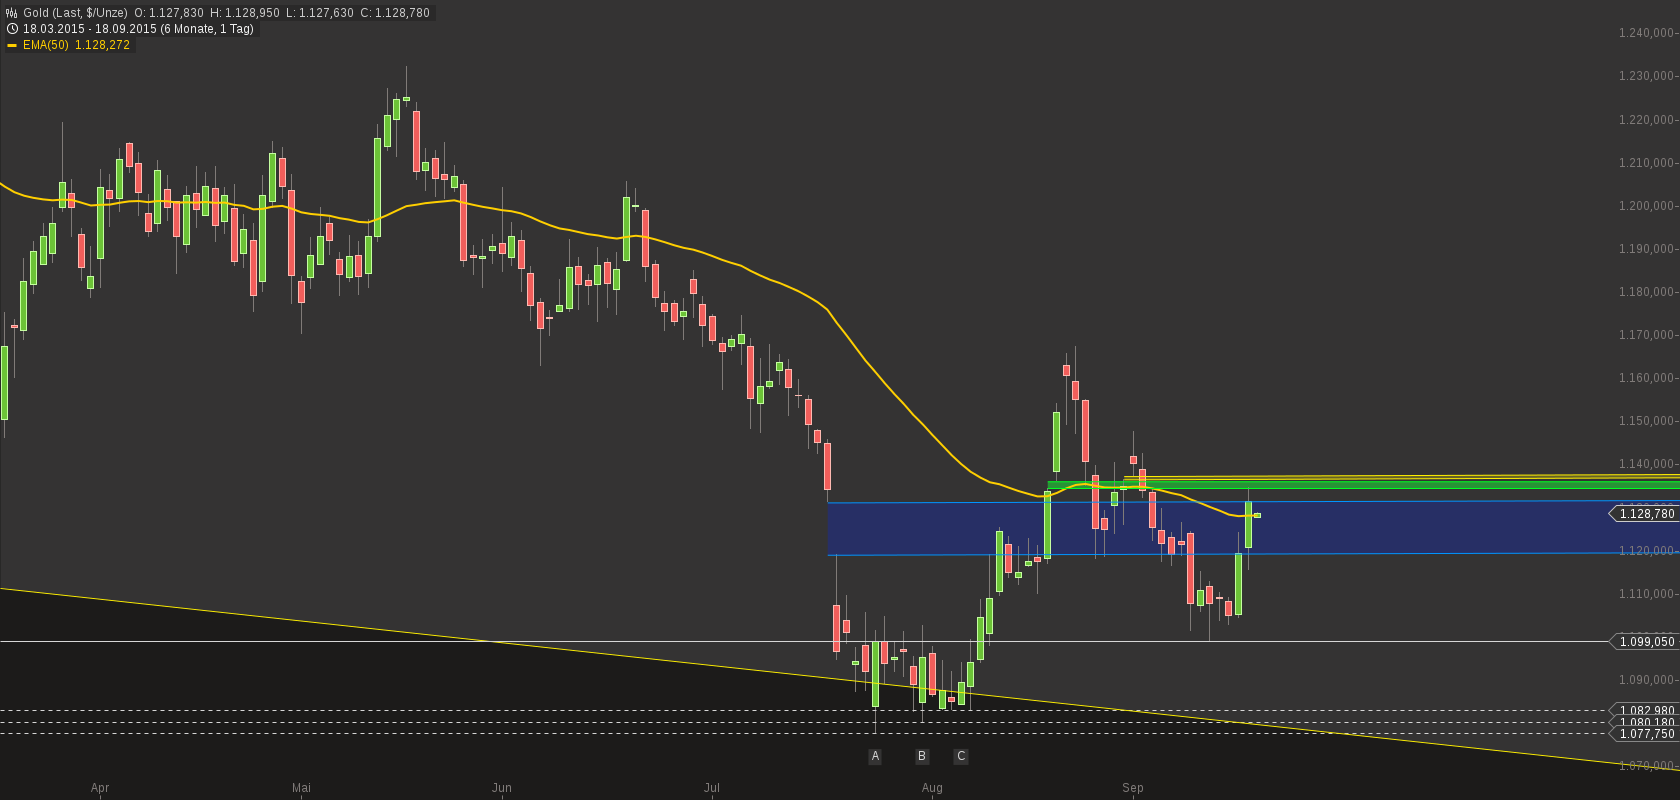Click the clock icon beside date range
Viewport: 1680px width, 800px height.
[x=12, y=29]
